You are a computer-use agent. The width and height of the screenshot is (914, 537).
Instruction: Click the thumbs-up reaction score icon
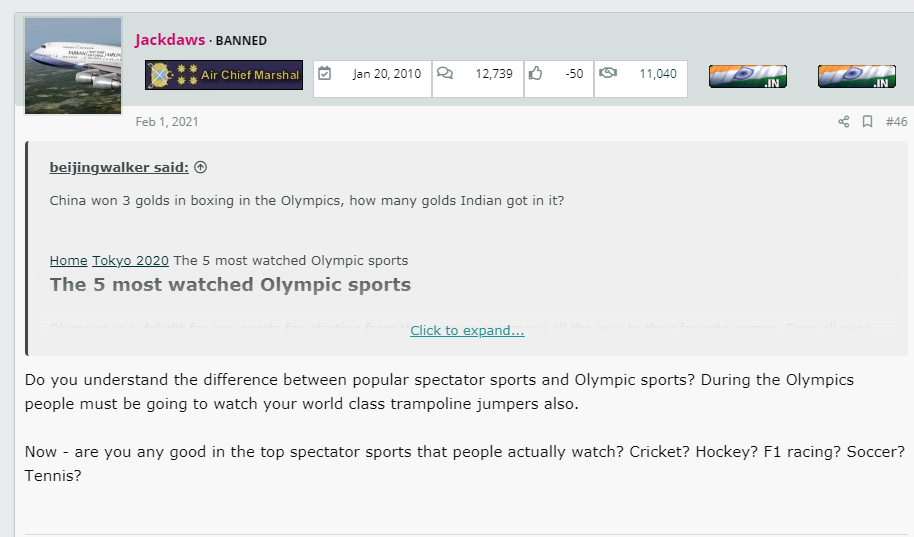click(x=536, y=73)
